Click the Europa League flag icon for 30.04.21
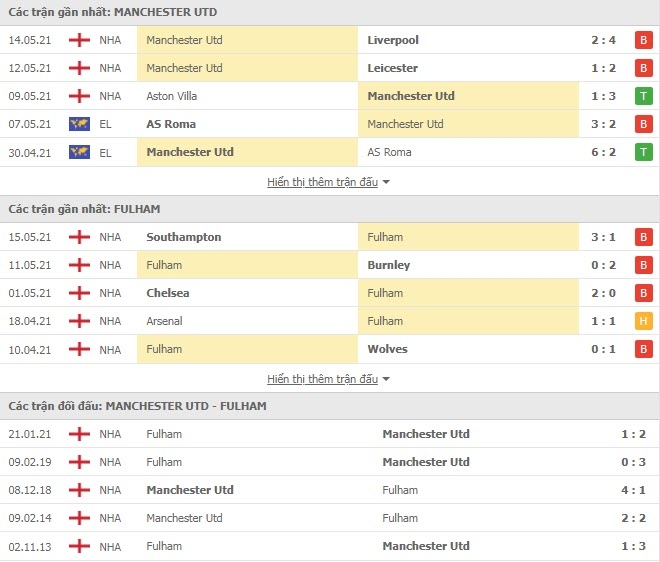Viewport: 660px width, 562px height. pos(79,152)
